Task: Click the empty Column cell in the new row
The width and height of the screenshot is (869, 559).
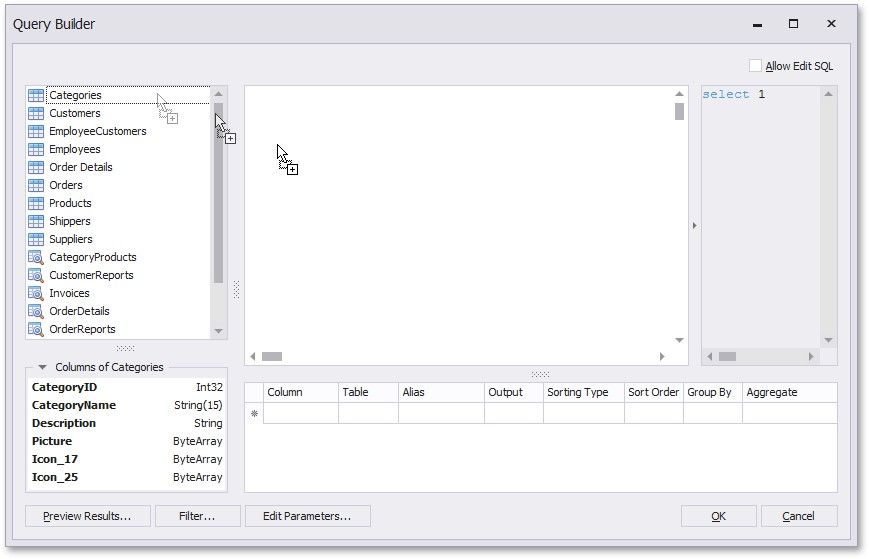Action: point(300,413)
